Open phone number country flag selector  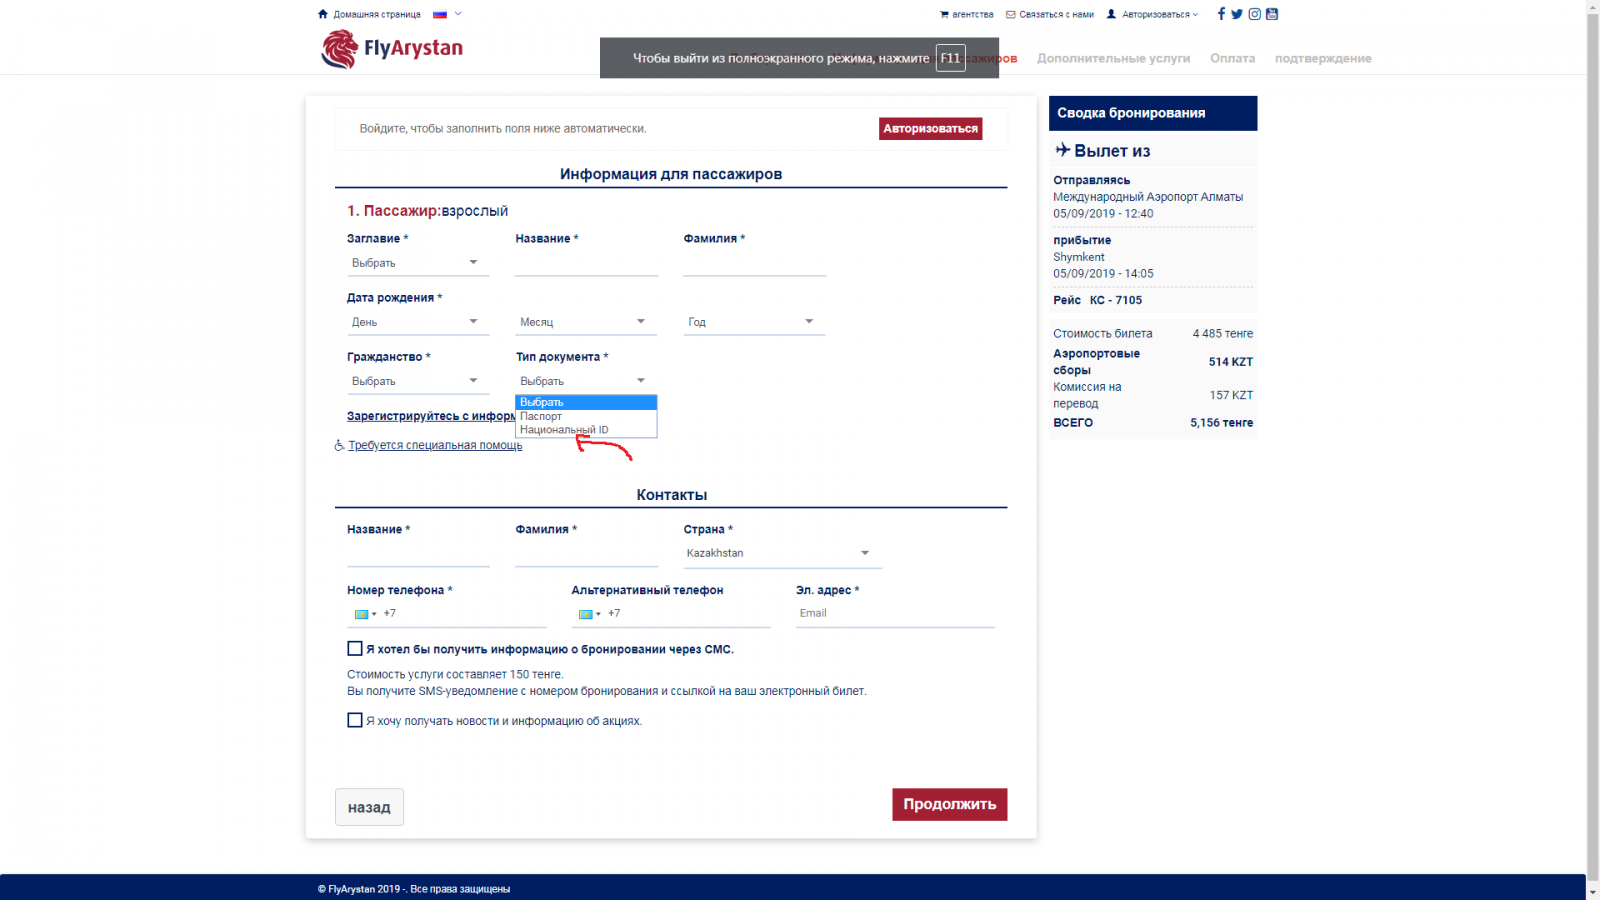(365, 614)
